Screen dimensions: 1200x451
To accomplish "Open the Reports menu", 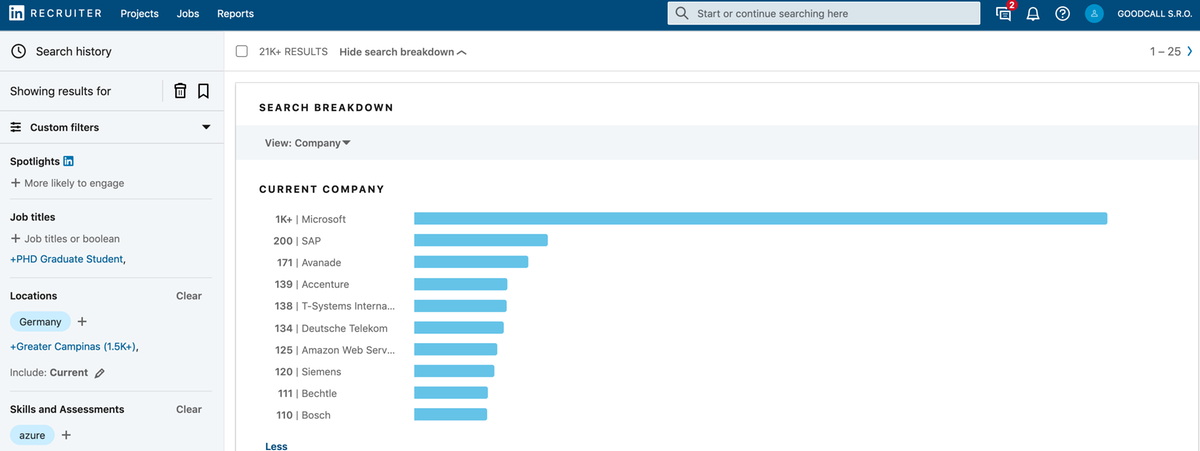I will point(235,14).
